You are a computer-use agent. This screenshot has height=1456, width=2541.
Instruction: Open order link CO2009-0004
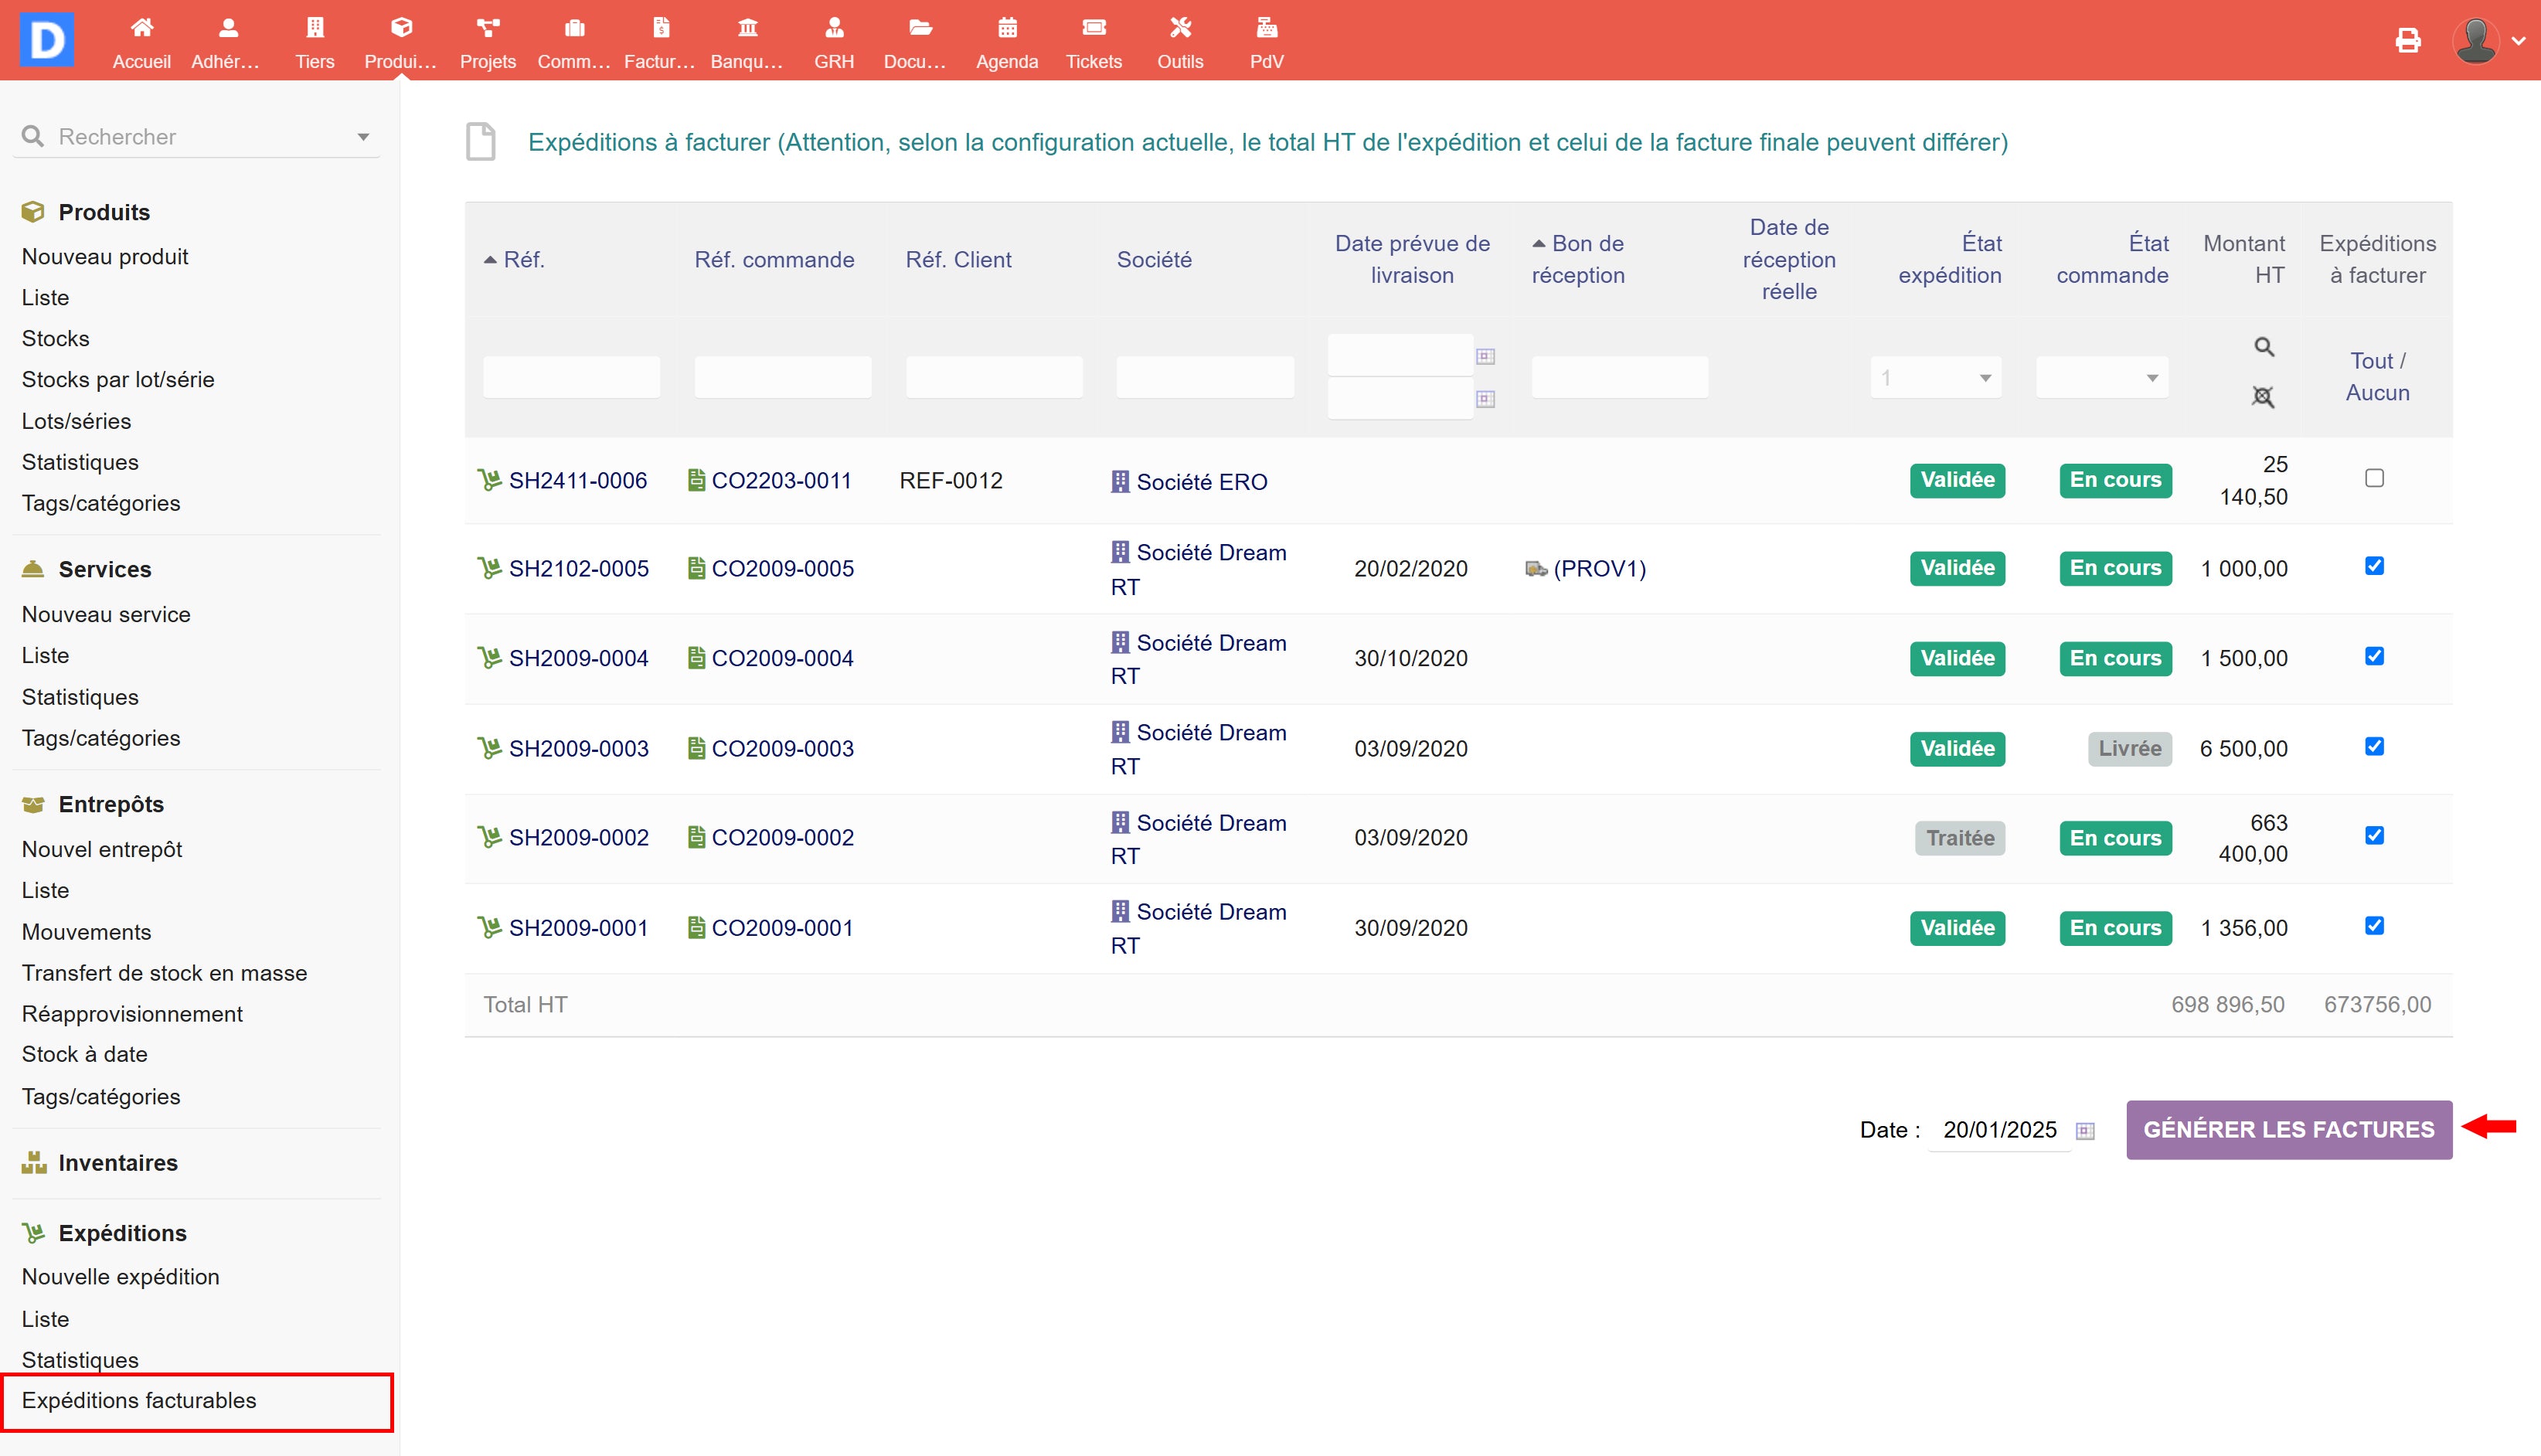click(782, 658)
